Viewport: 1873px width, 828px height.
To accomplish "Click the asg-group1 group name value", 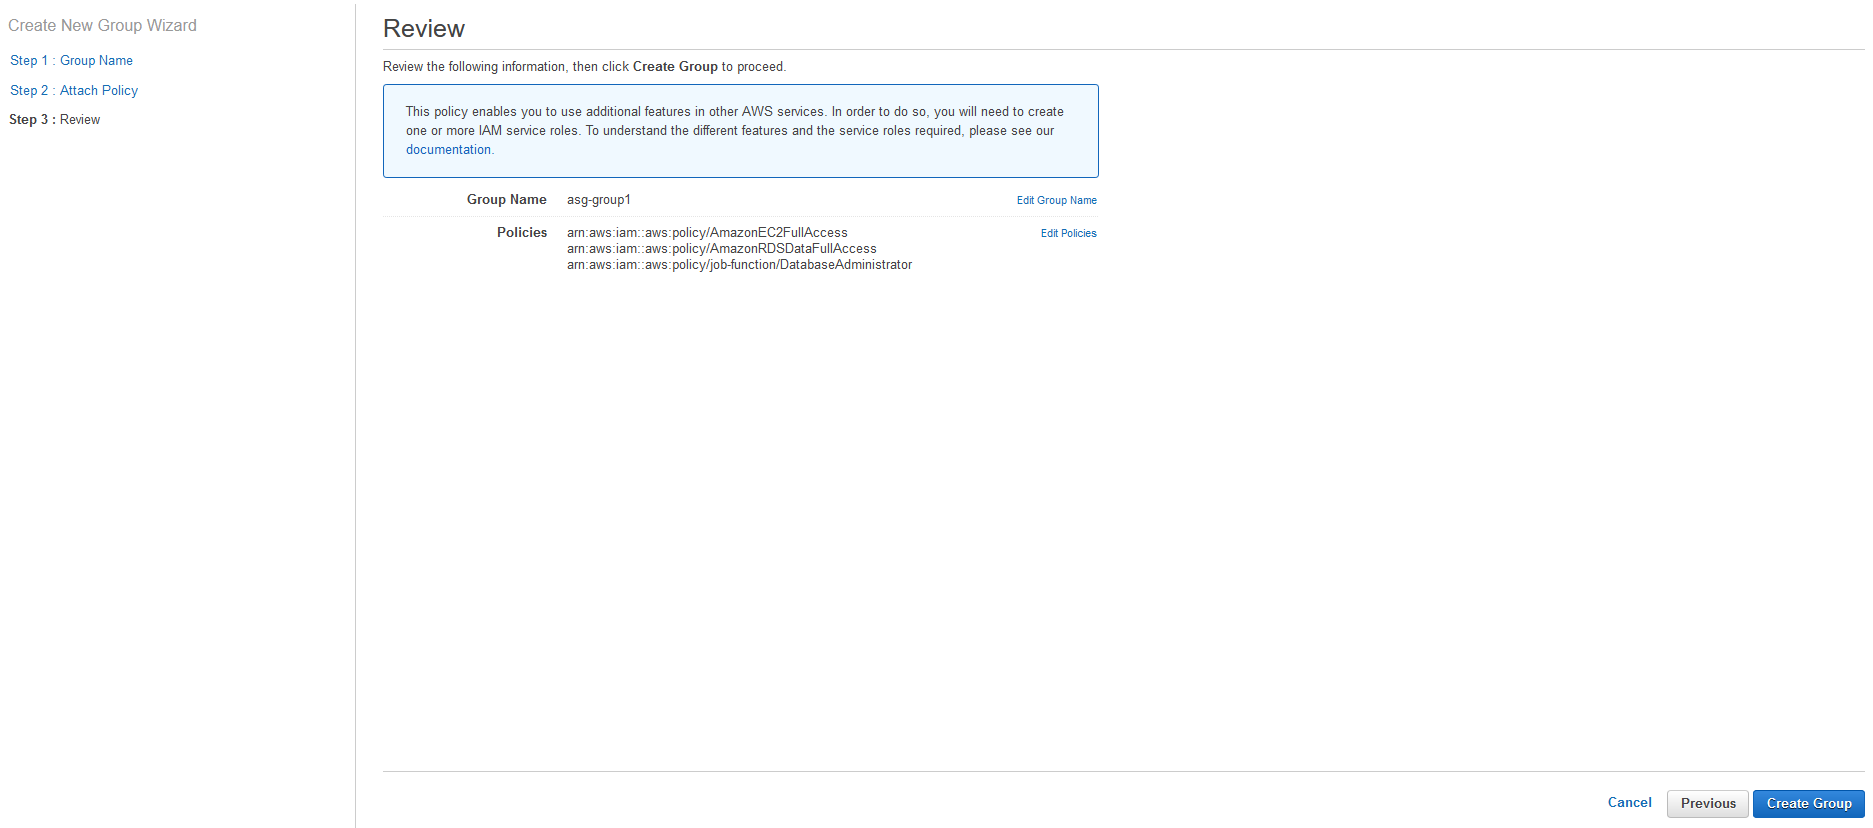I will [598, 199].
